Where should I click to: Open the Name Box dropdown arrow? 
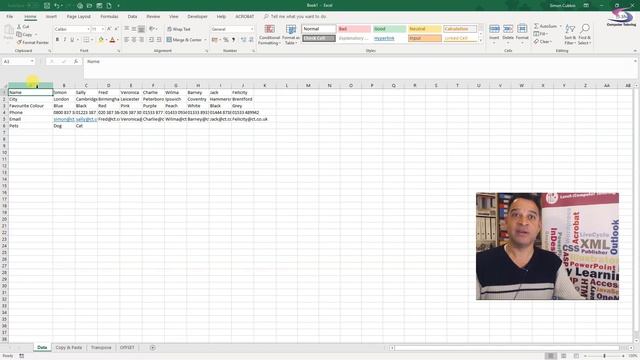32,61
